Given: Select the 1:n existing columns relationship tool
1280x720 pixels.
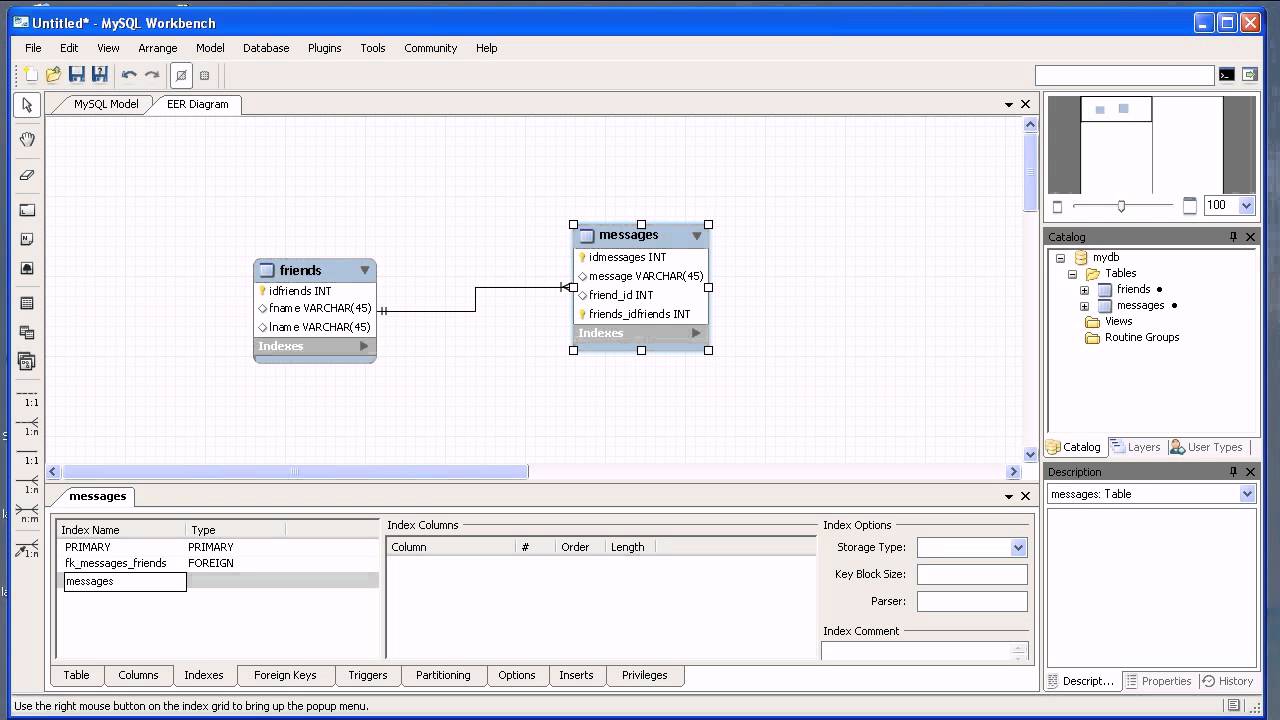Looking at the screenshot, I should tap(27, 549).
